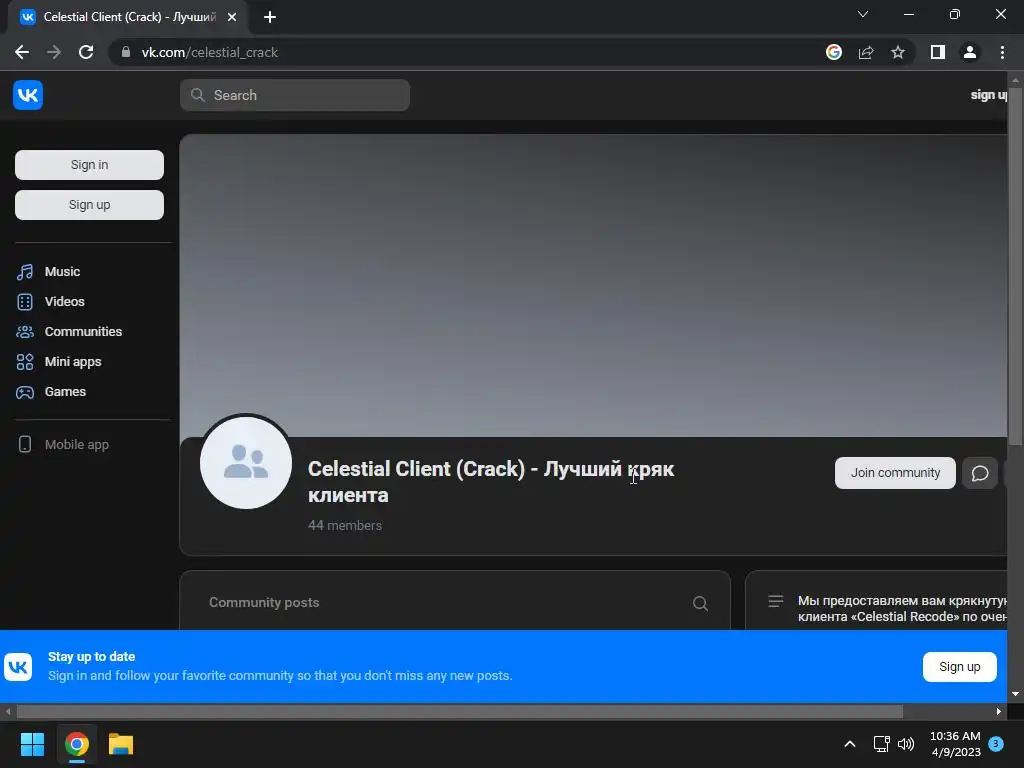
Task: Click the description lines icon
Action: [x=775, y=601]
